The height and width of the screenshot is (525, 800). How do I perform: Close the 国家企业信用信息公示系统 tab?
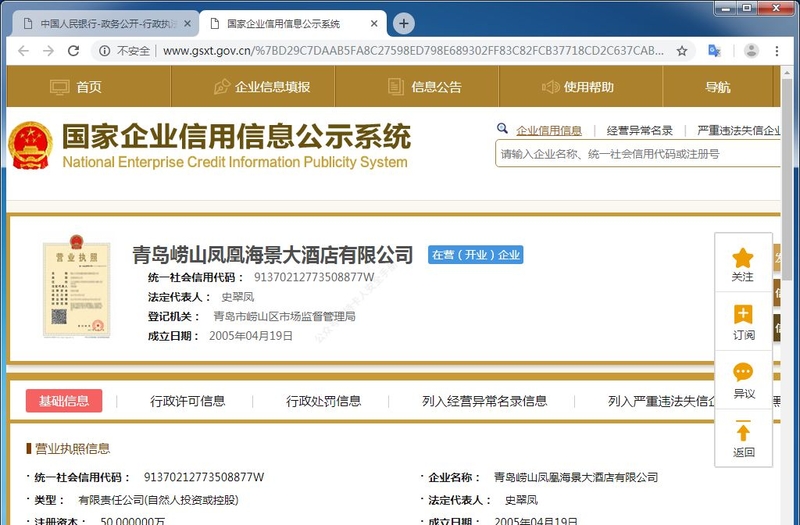pos(374,23)
